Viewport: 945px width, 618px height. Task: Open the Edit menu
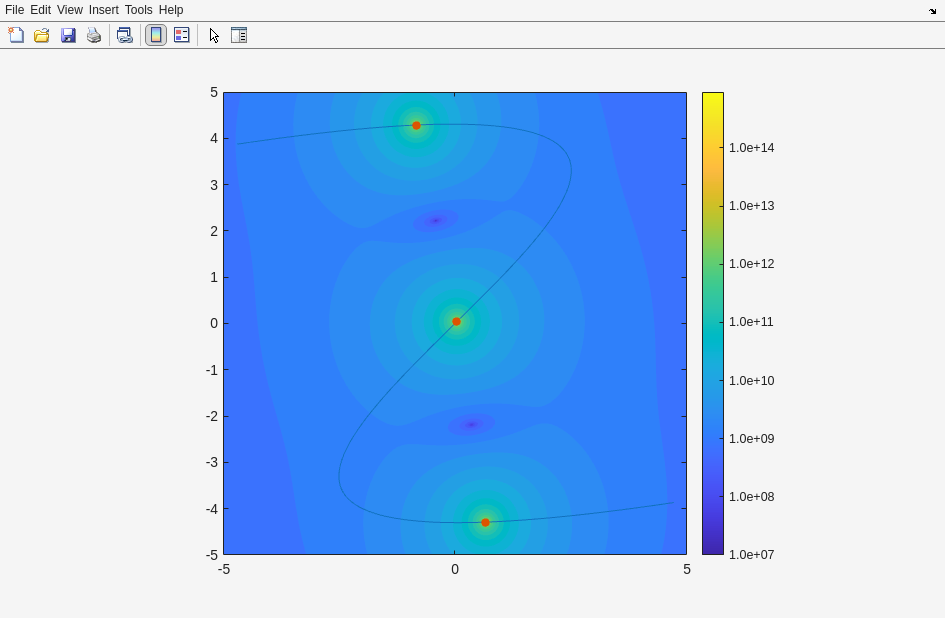[x=40, y=10]
